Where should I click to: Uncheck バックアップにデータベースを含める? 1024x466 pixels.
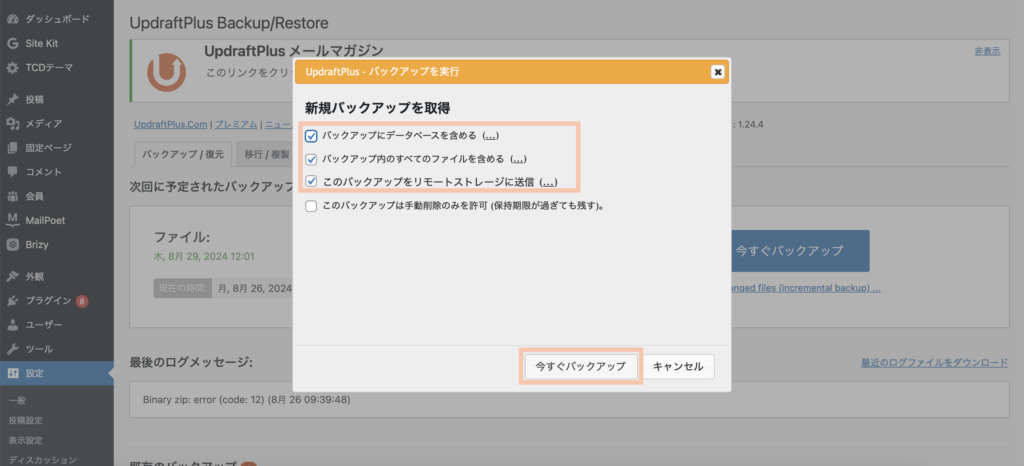point(312,136)
